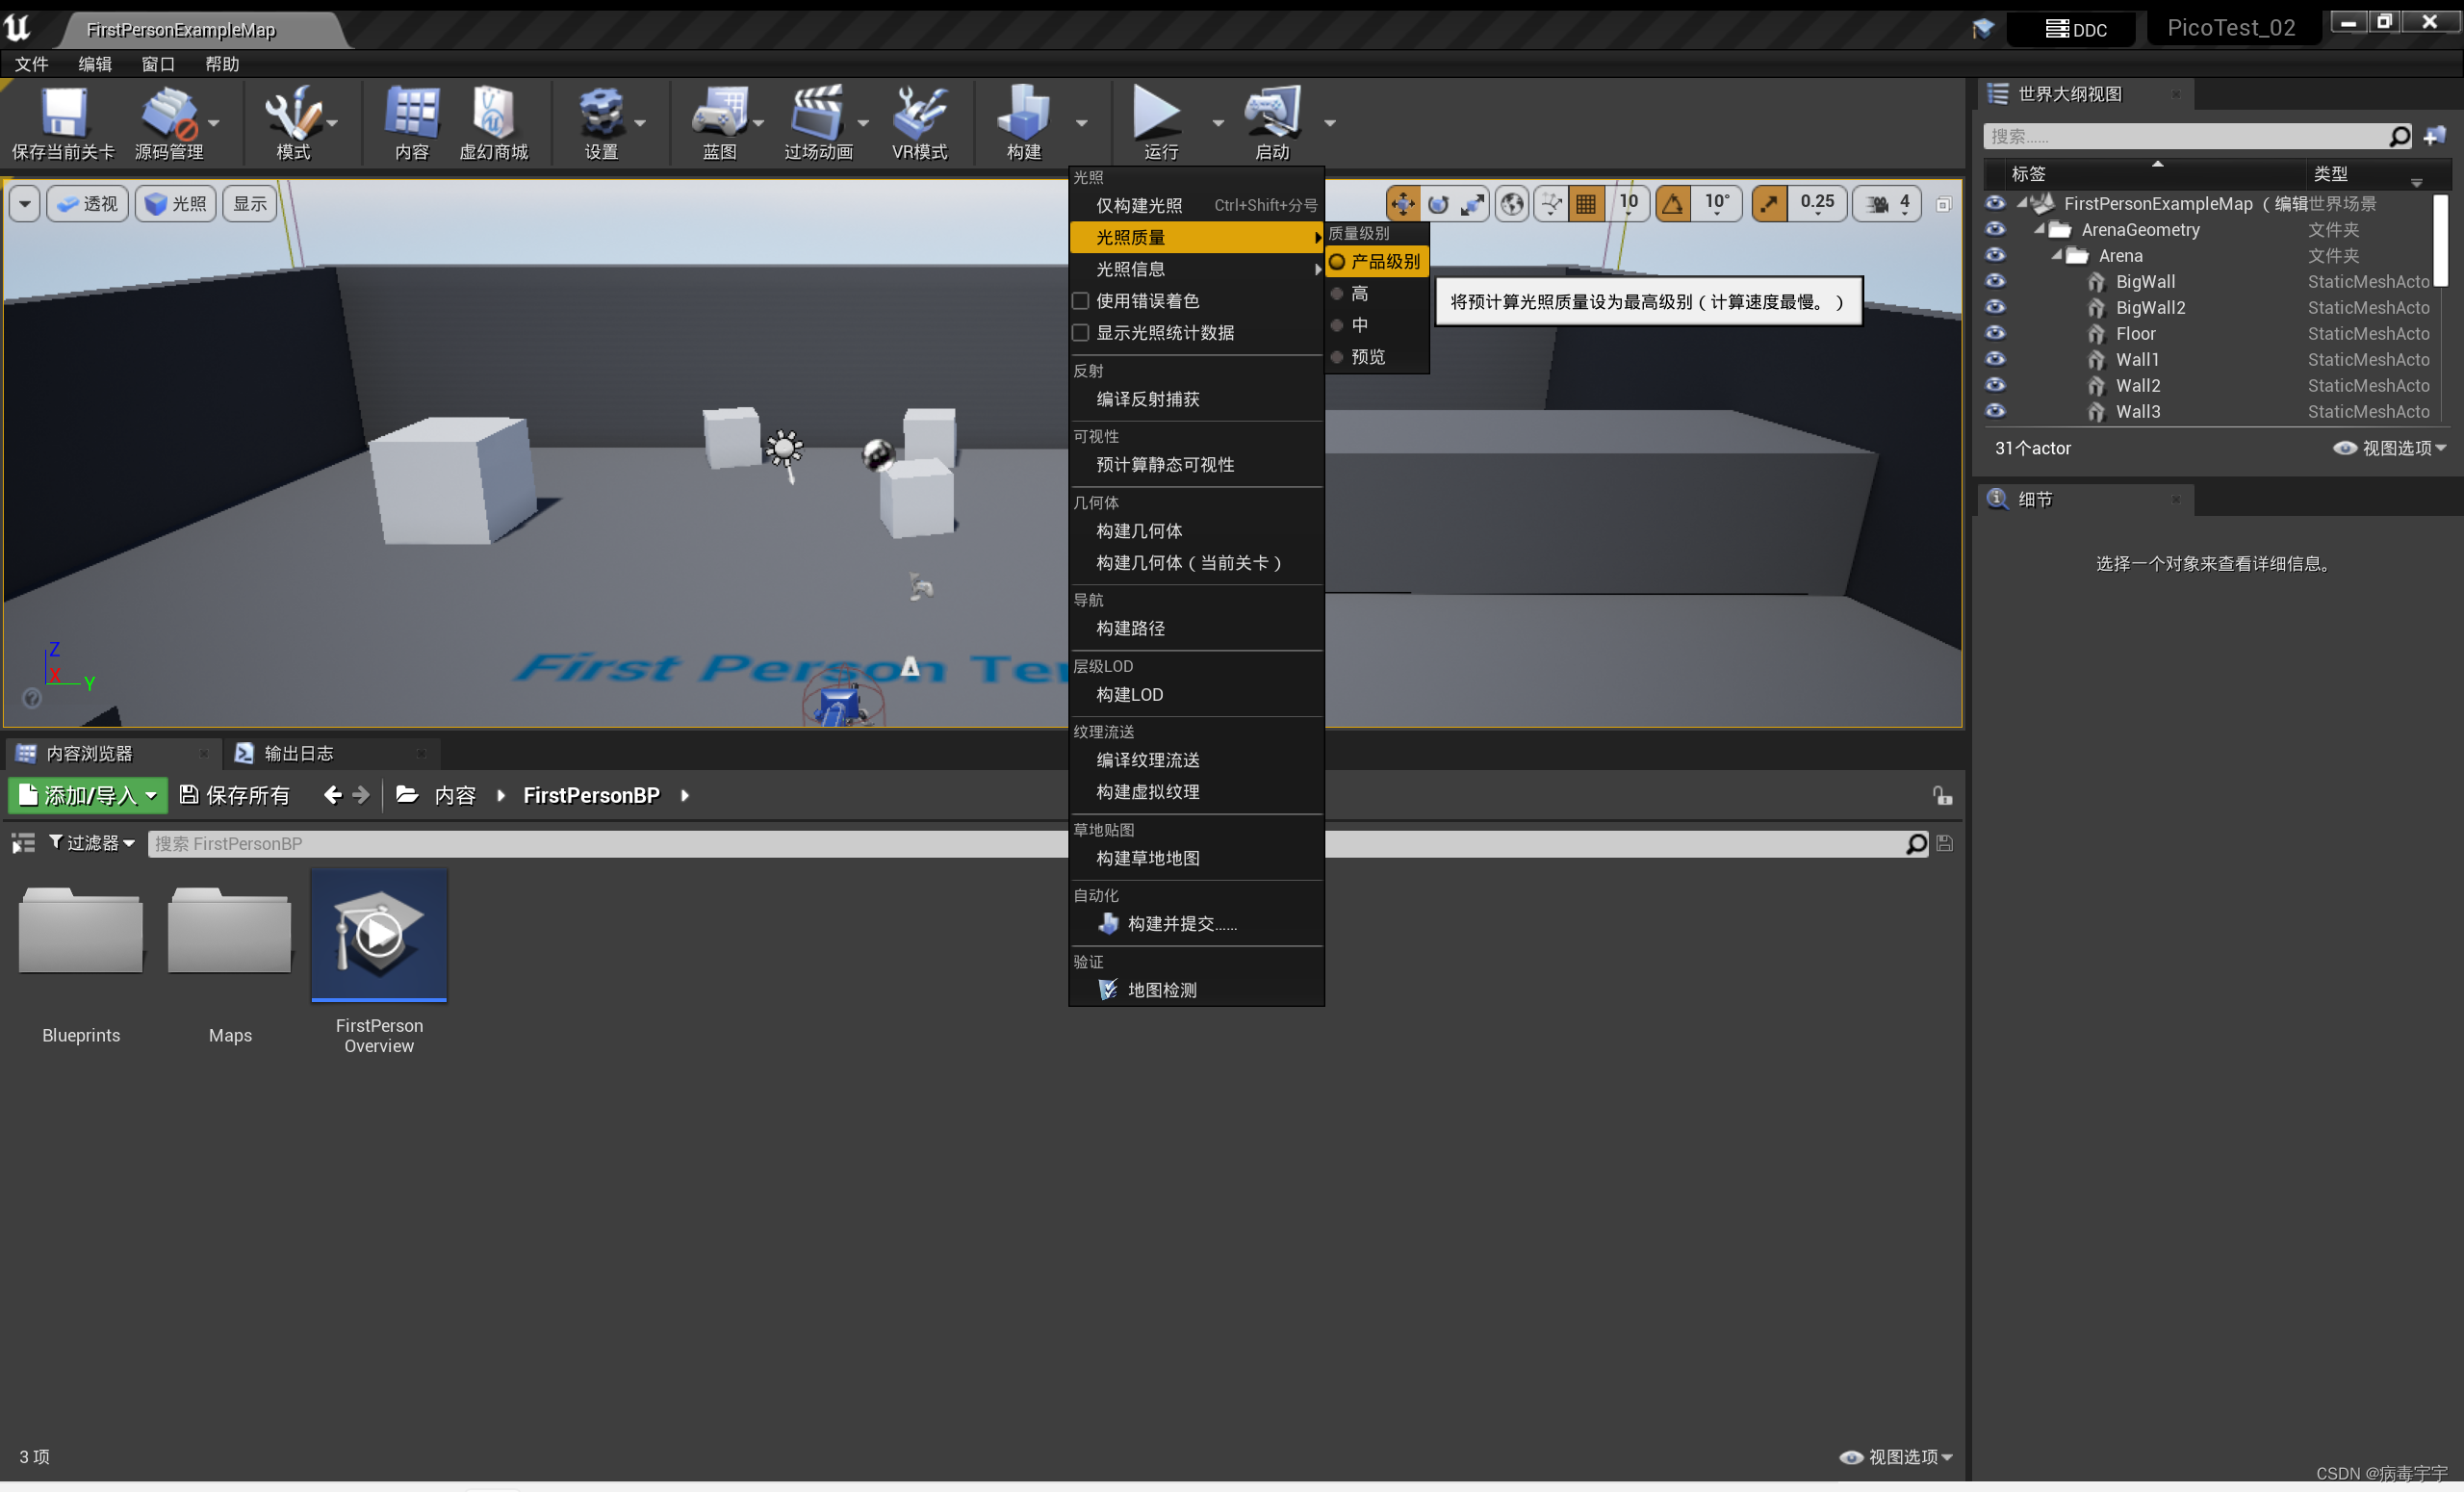Viewport: 2464px width, 1492px height.
Task: Enable the 显示光照统计数据 checkbox
Action: click(1080, 333)
